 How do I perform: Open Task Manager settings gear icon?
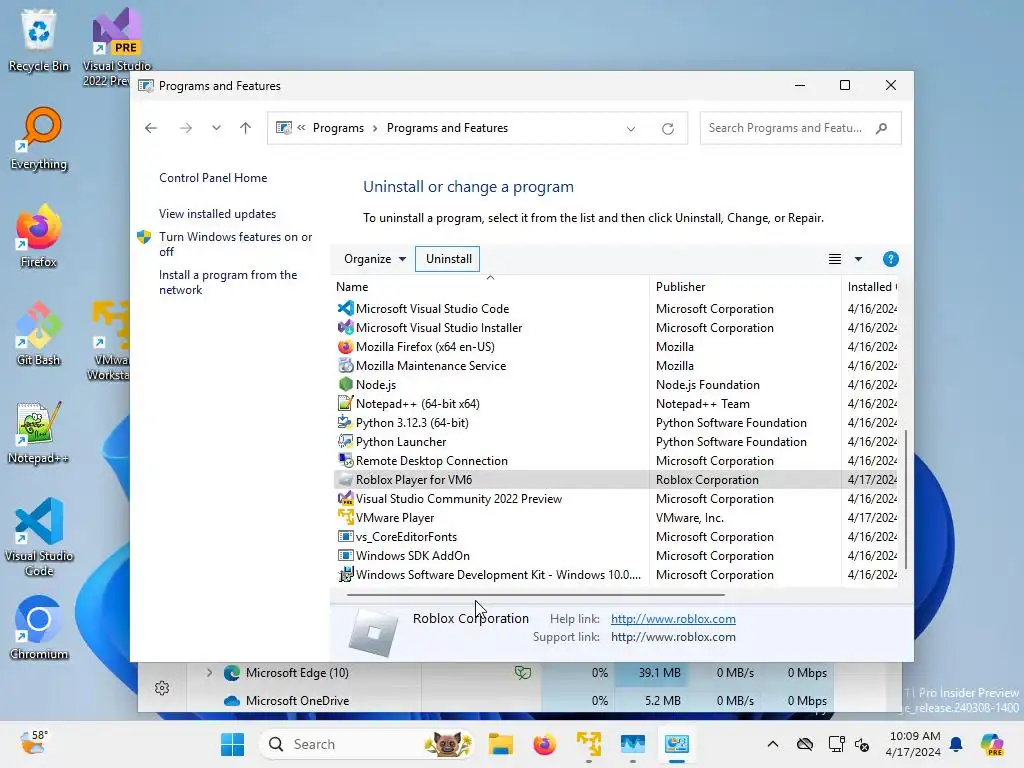(162, 688)
